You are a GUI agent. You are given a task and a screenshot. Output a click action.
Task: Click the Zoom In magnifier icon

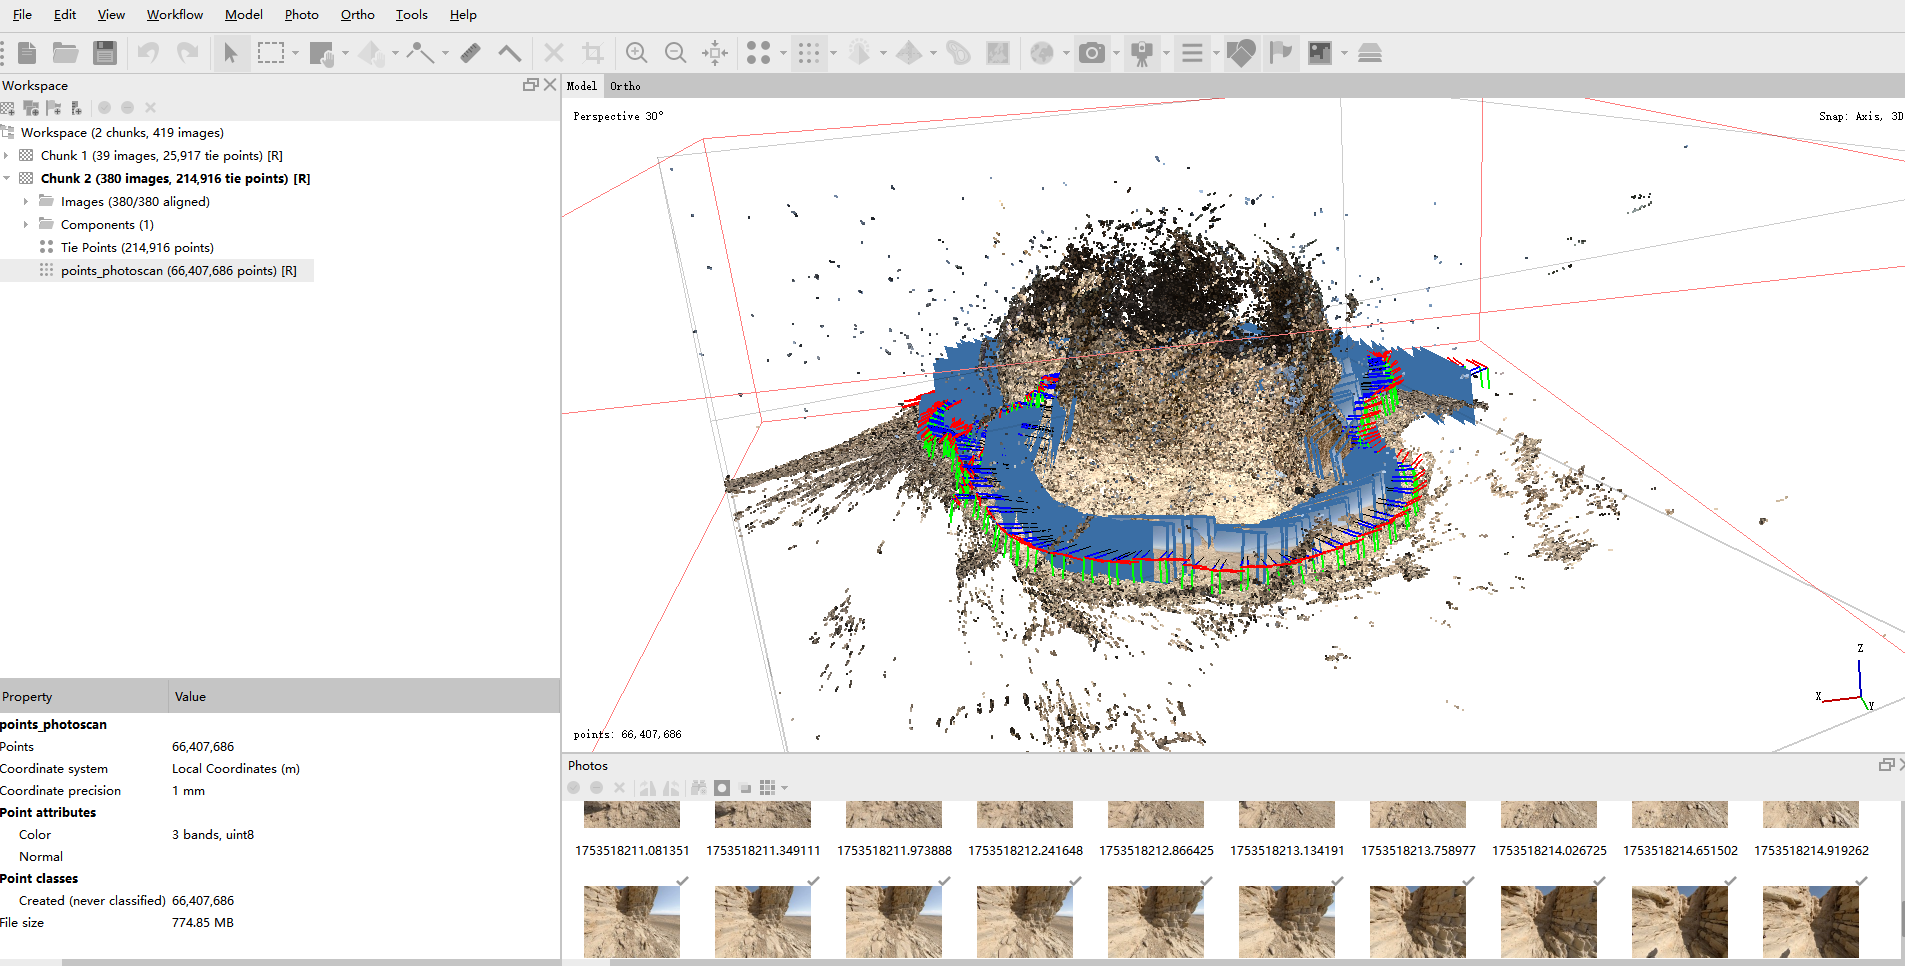click(x=636, y=53)
